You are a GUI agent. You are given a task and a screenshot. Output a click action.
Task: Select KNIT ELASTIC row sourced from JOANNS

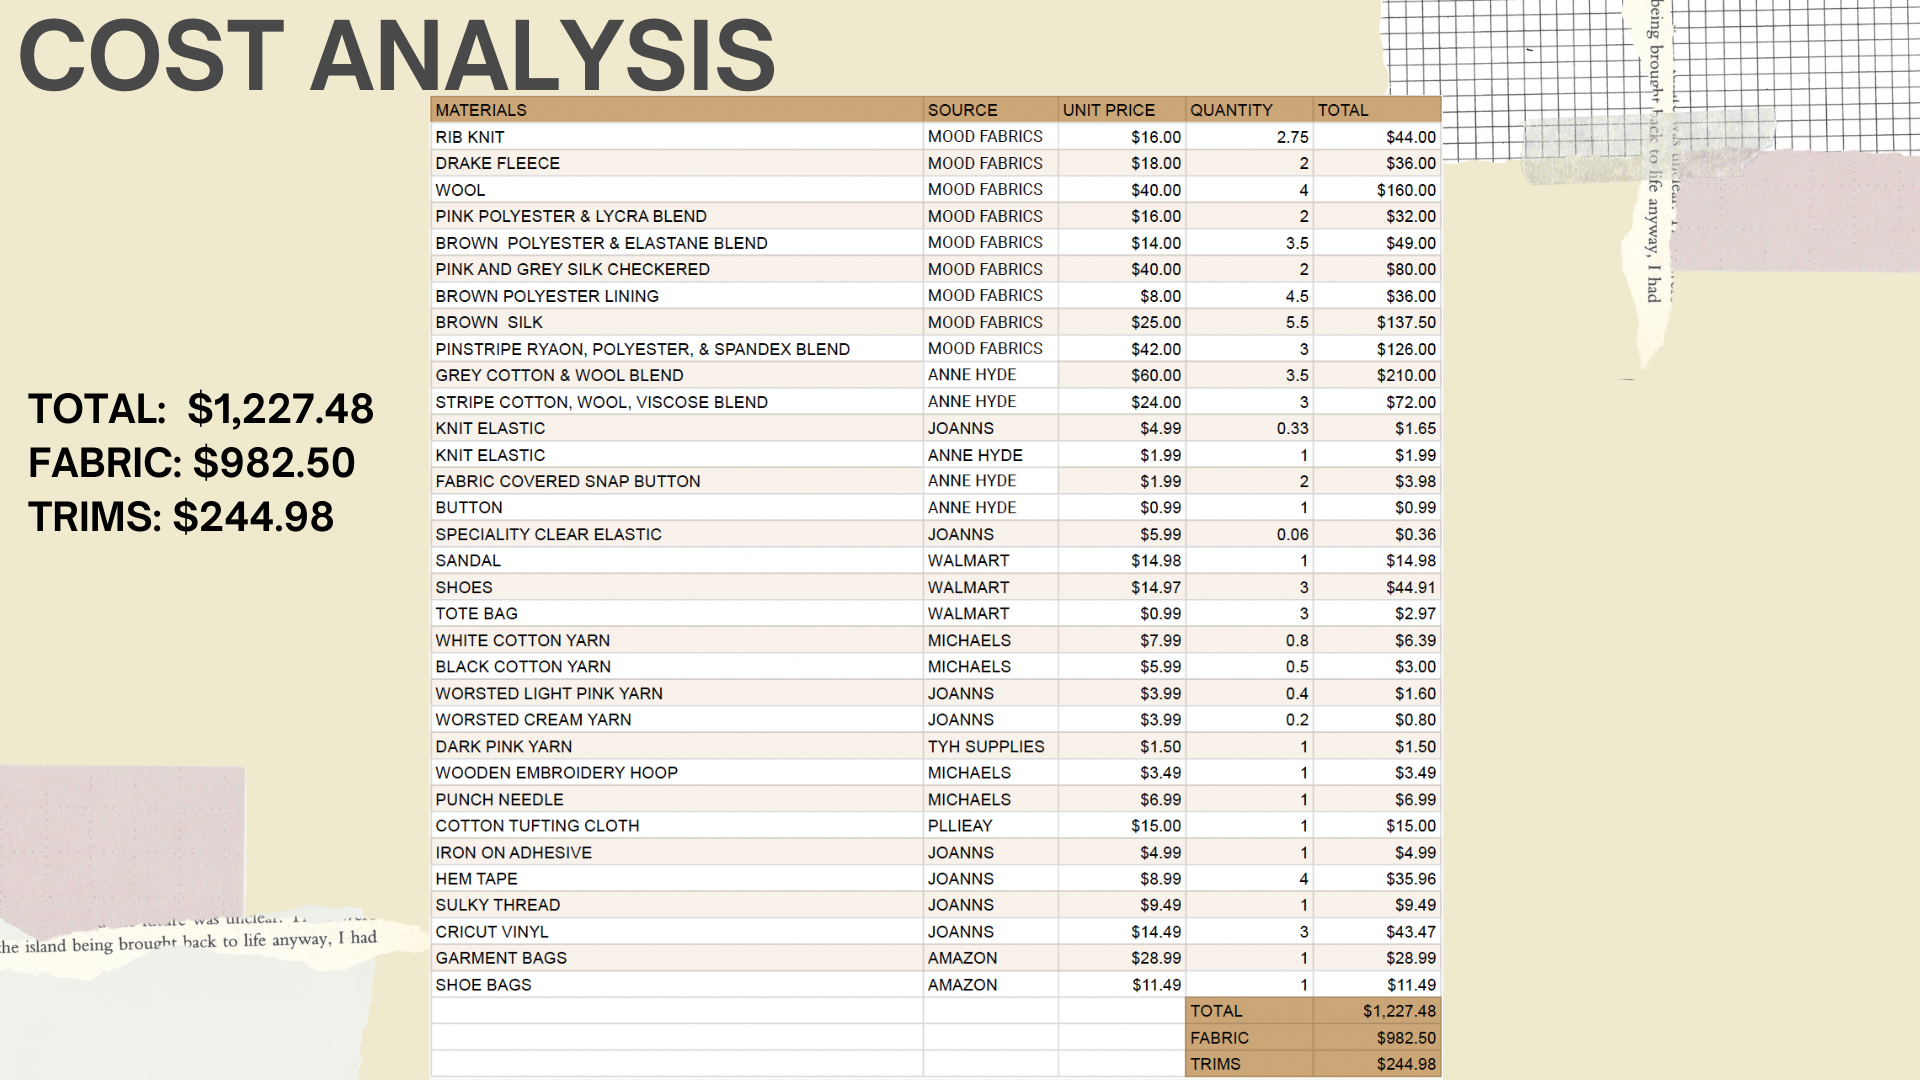coord(936,428)
